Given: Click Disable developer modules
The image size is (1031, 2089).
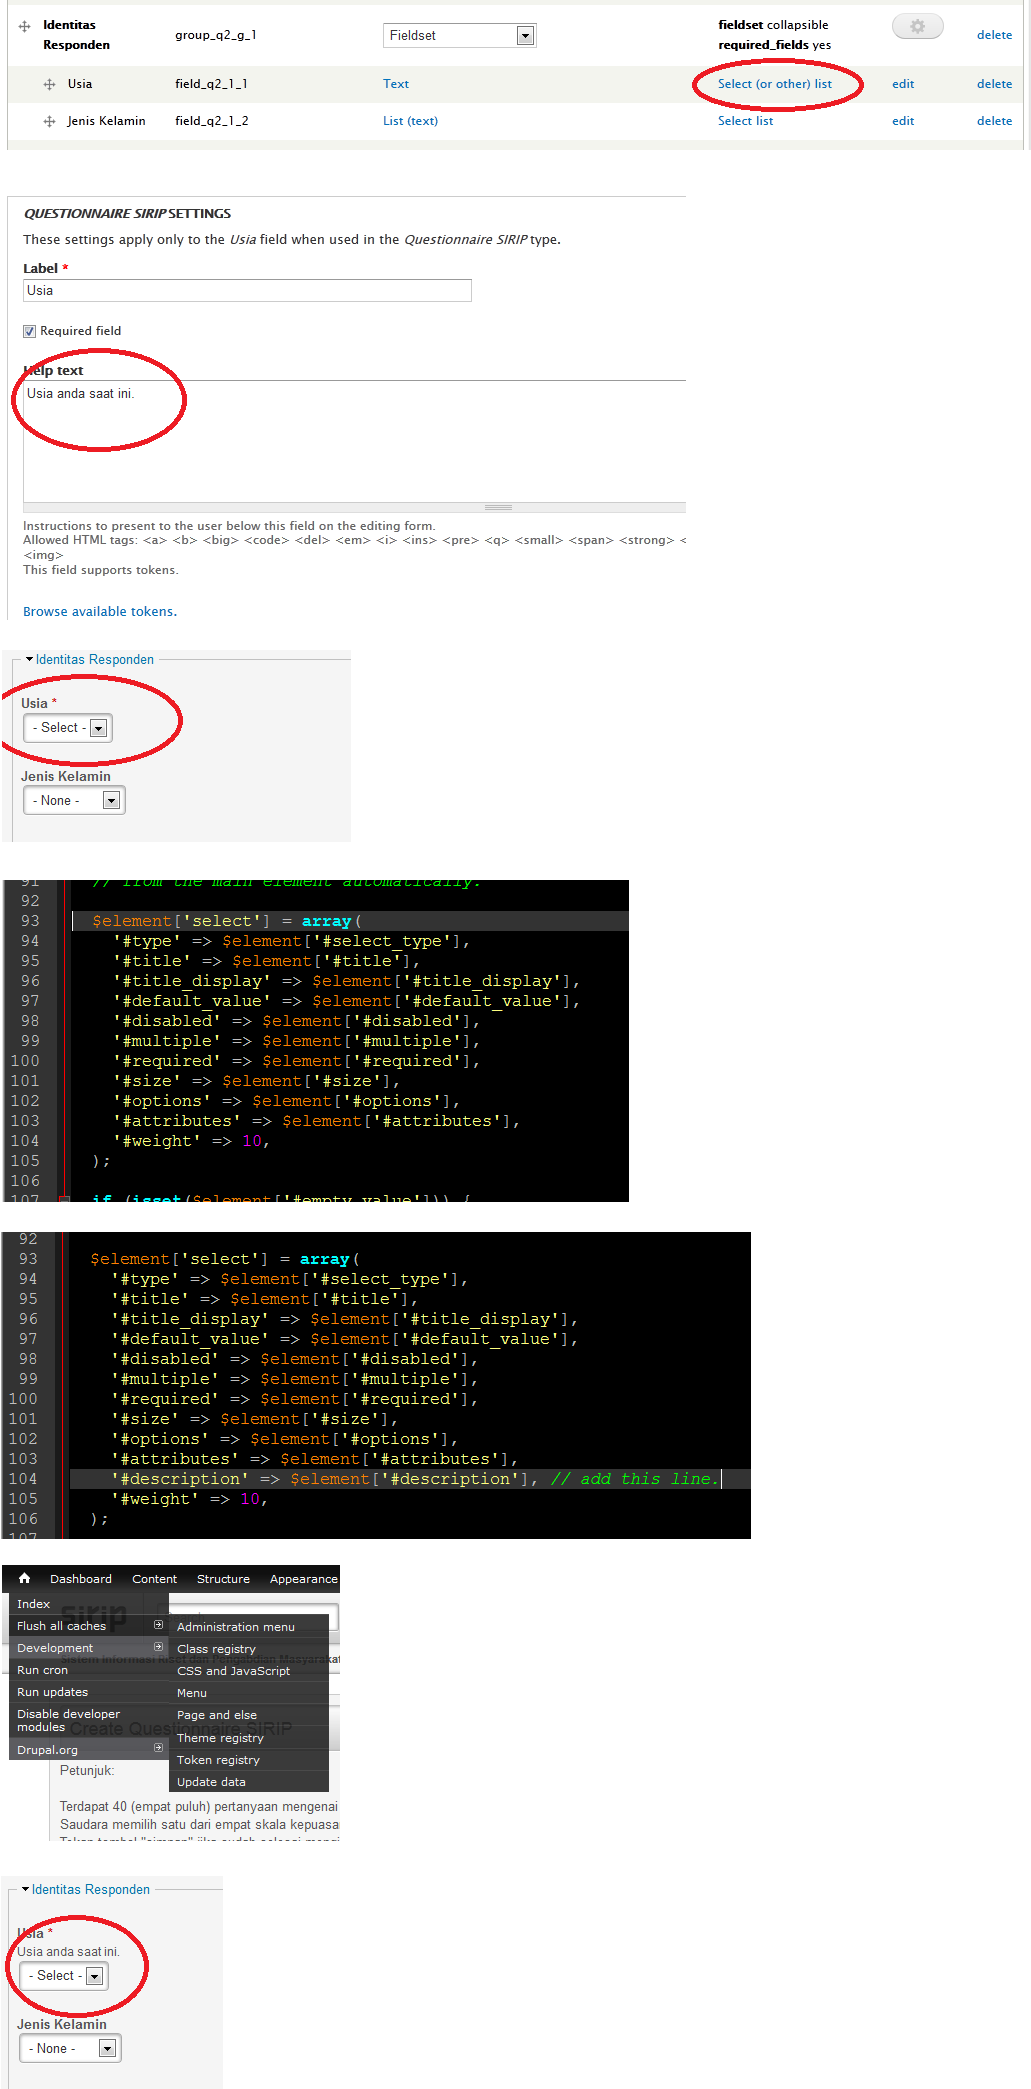Looking at the screenshot, I should (x=68, y=1720).
